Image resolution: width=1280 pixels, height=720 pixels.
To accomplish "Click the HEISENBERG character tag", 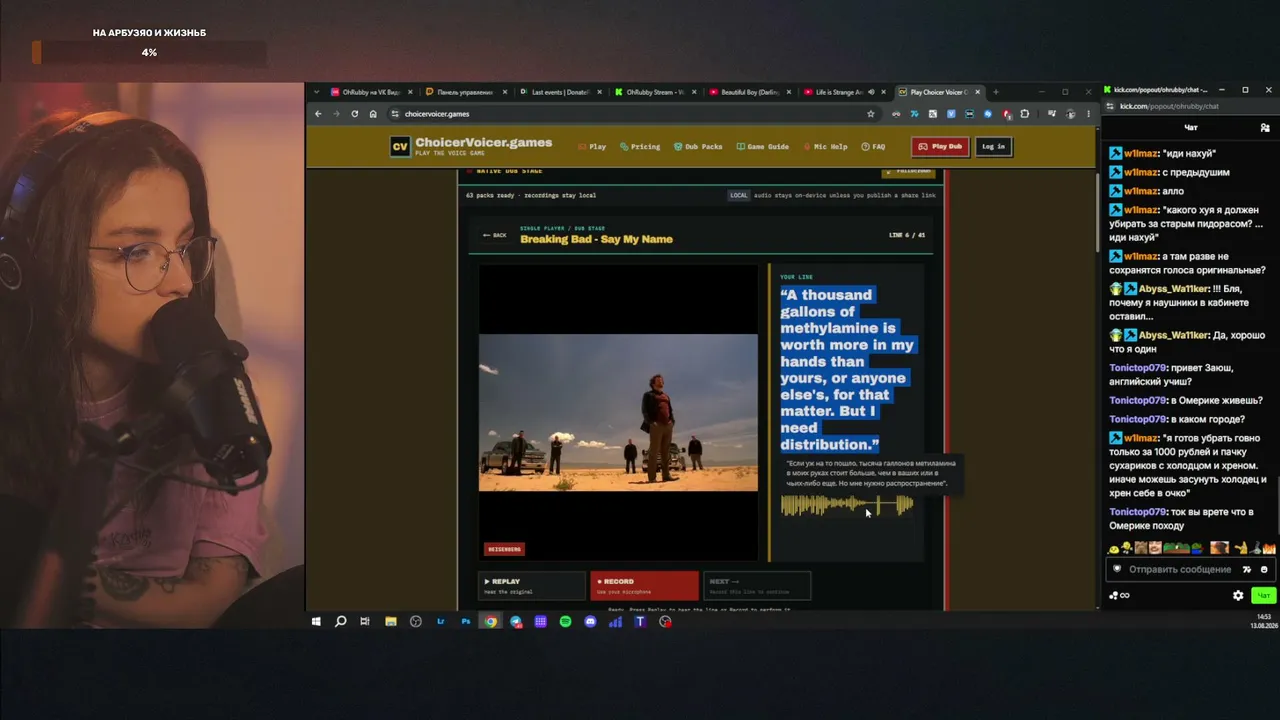I will [505, 549].
